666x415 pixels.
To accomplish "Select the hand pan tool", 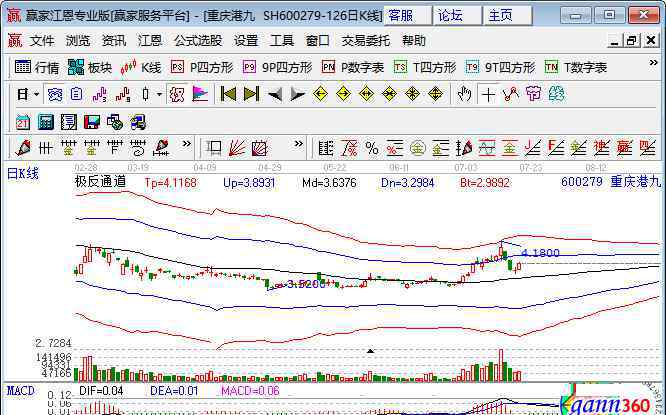I will [464, 94].
